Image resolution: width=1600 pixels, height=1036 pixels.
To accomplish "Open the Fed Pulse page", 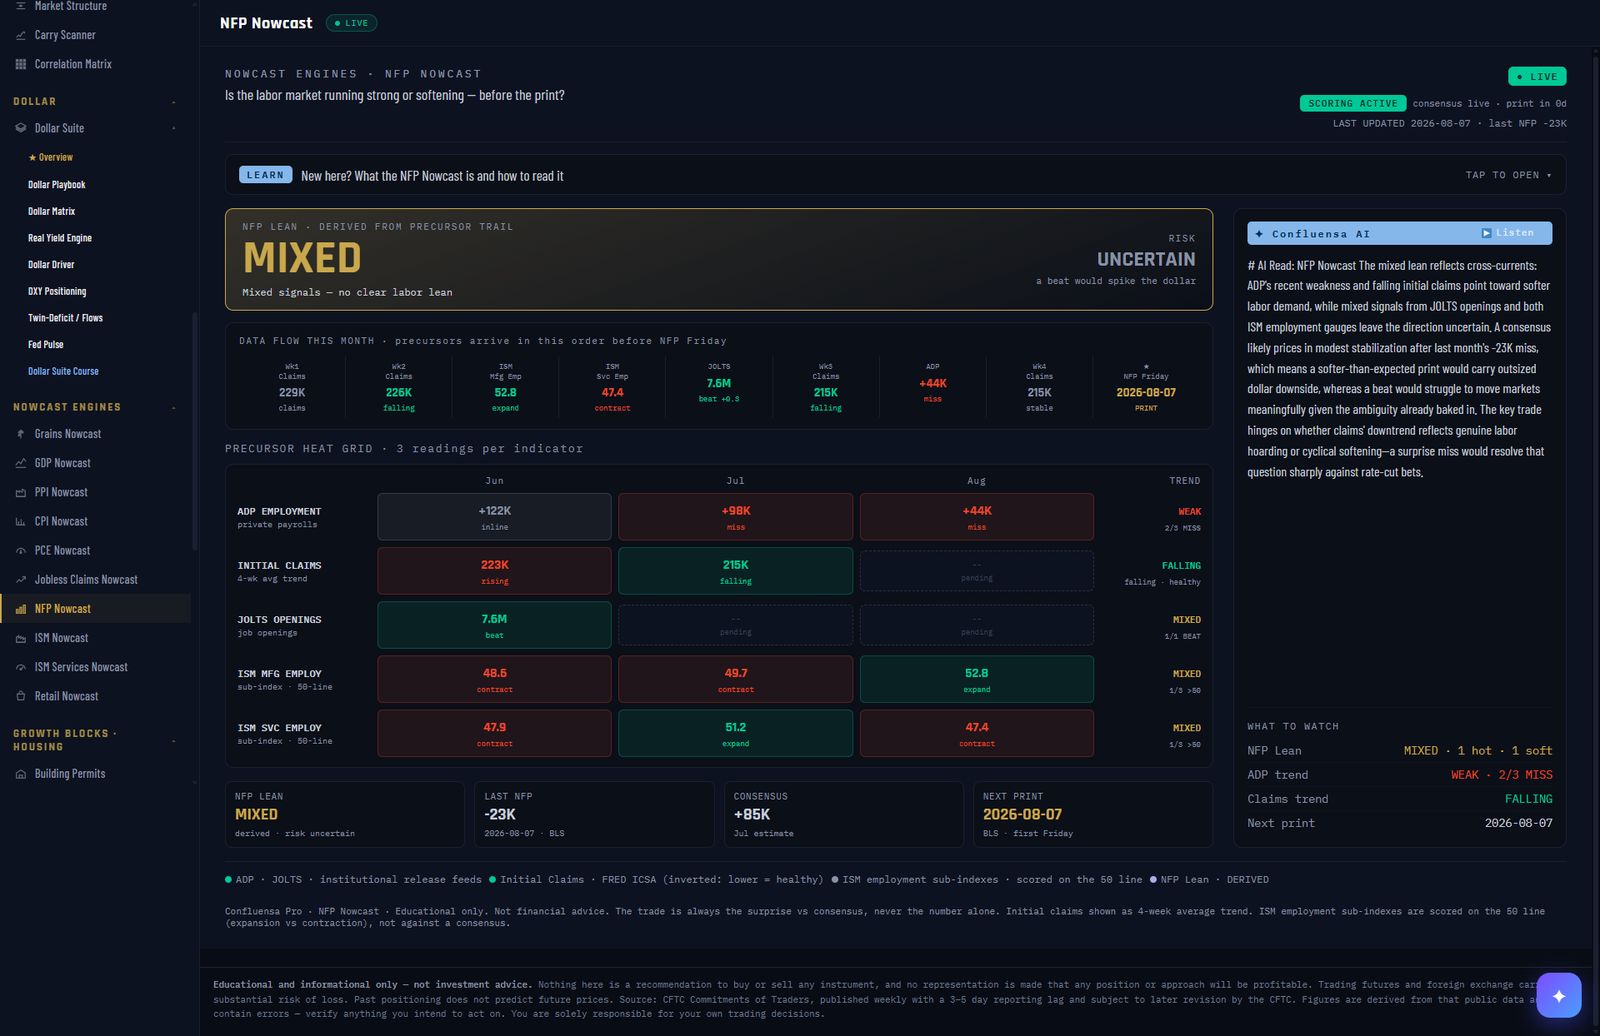I will (x=46, y=344).
